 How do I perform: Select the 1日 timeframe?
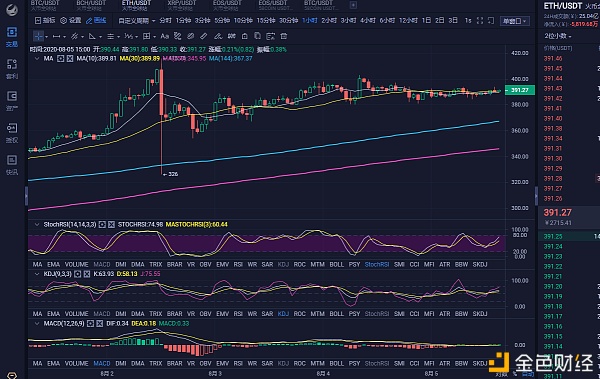point(426,21)
